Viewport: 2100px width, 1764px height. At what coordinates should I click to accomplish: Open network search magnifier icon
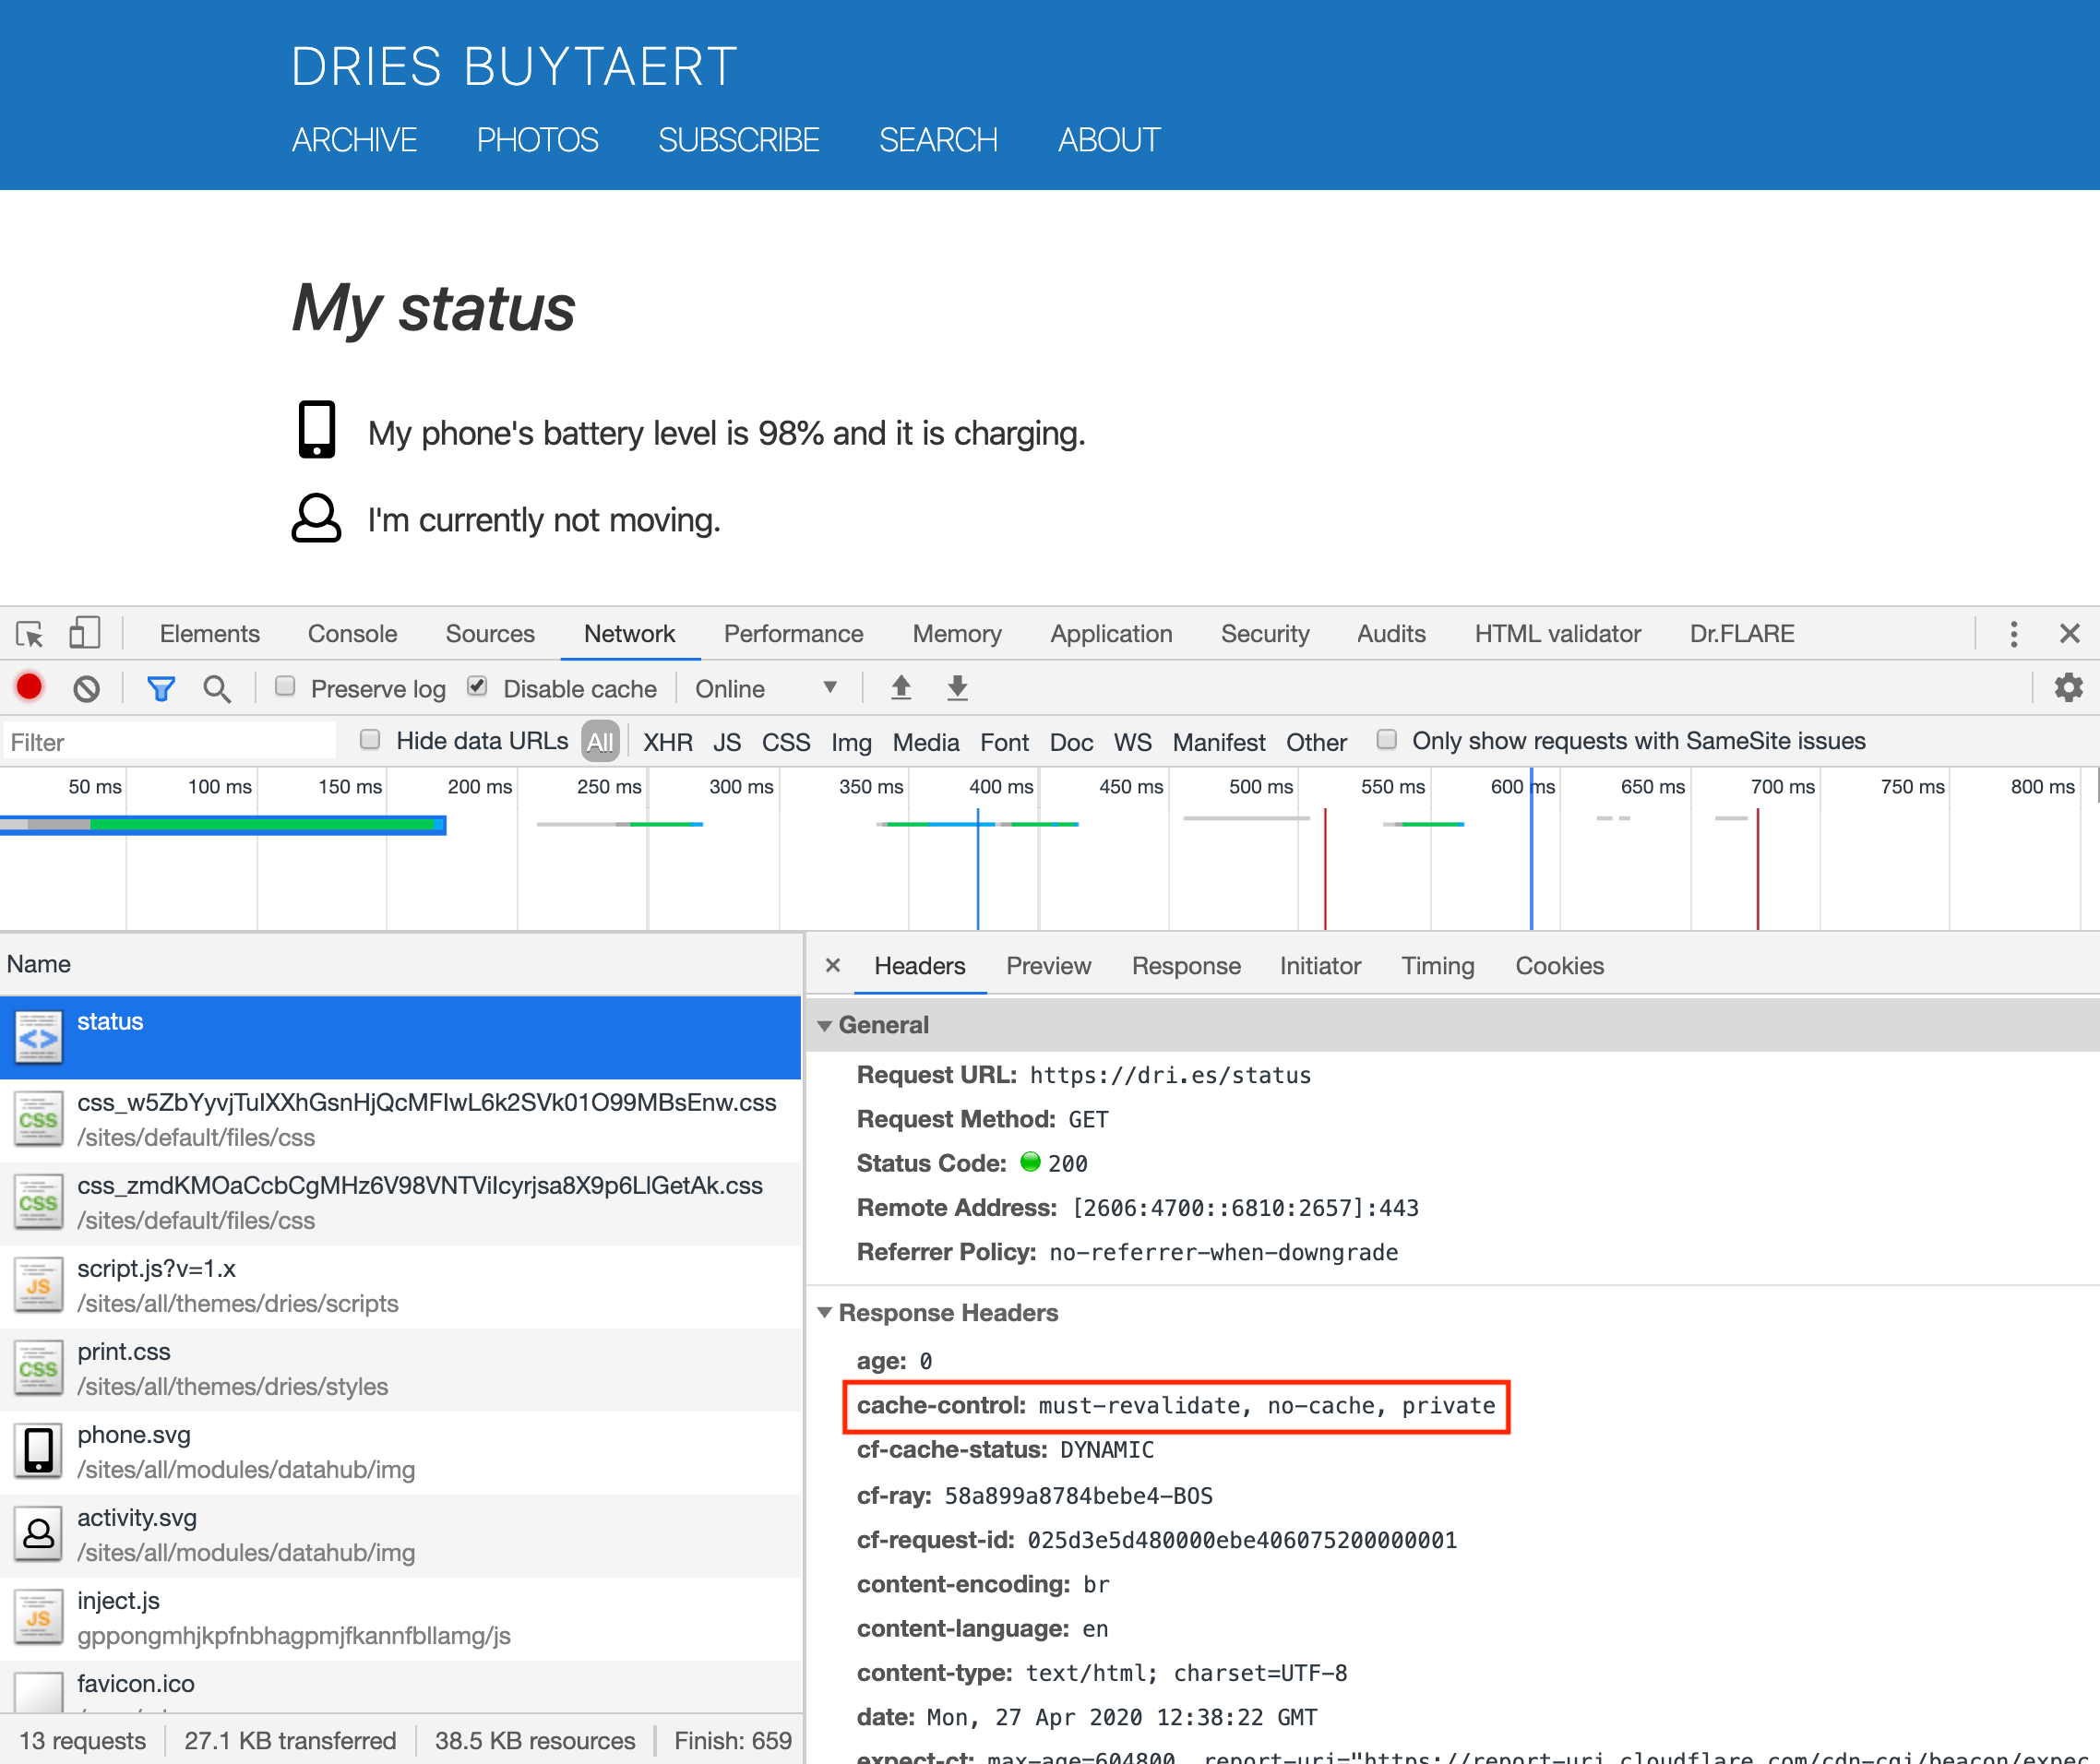point(217,689)
